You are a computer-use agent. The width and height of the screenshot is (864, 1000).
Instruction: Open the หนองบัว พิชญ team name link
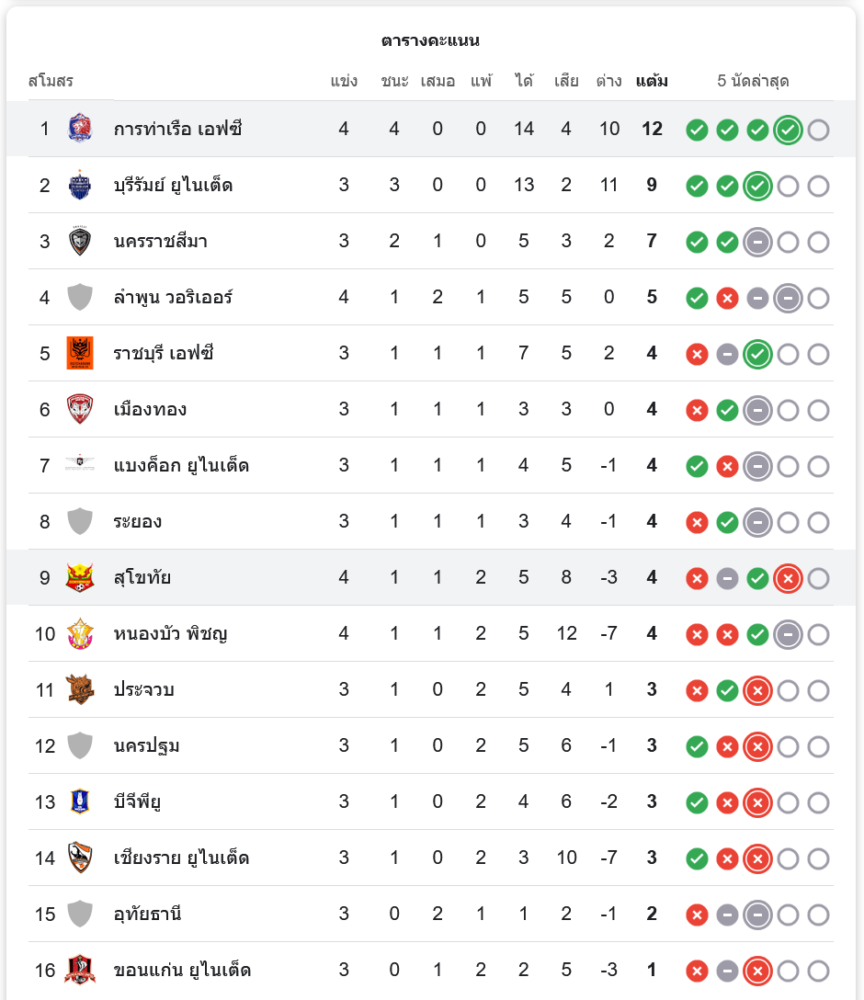coord(170,634)
